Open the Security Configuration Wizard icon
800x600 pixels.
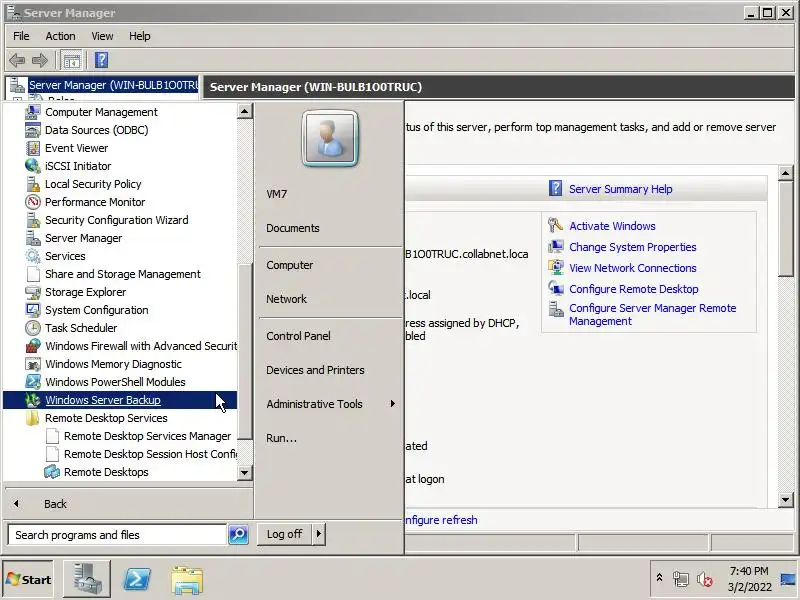[33, 220]
